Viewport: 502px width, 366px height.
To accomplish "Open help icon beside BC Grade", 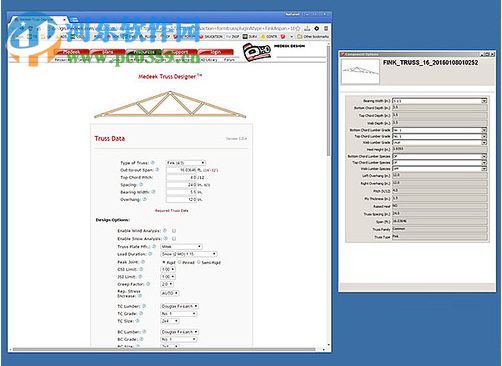I will [x=141, y=339].
